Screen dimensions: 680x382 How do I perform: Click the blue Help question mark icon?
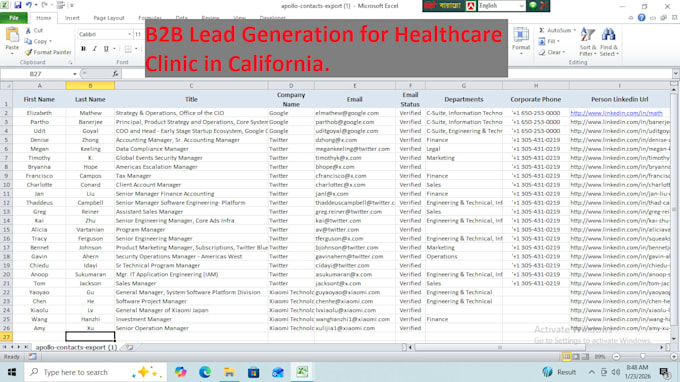point(641,17)
